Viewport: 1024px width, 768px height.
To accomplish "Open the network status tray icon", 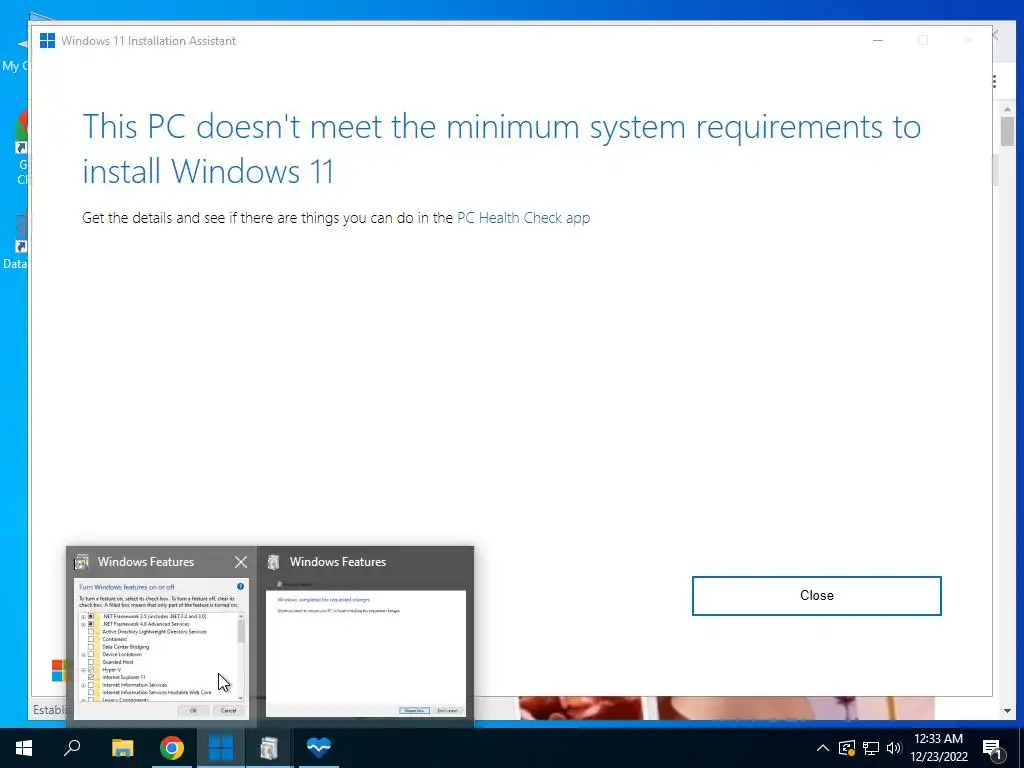I will coord(871,748).
